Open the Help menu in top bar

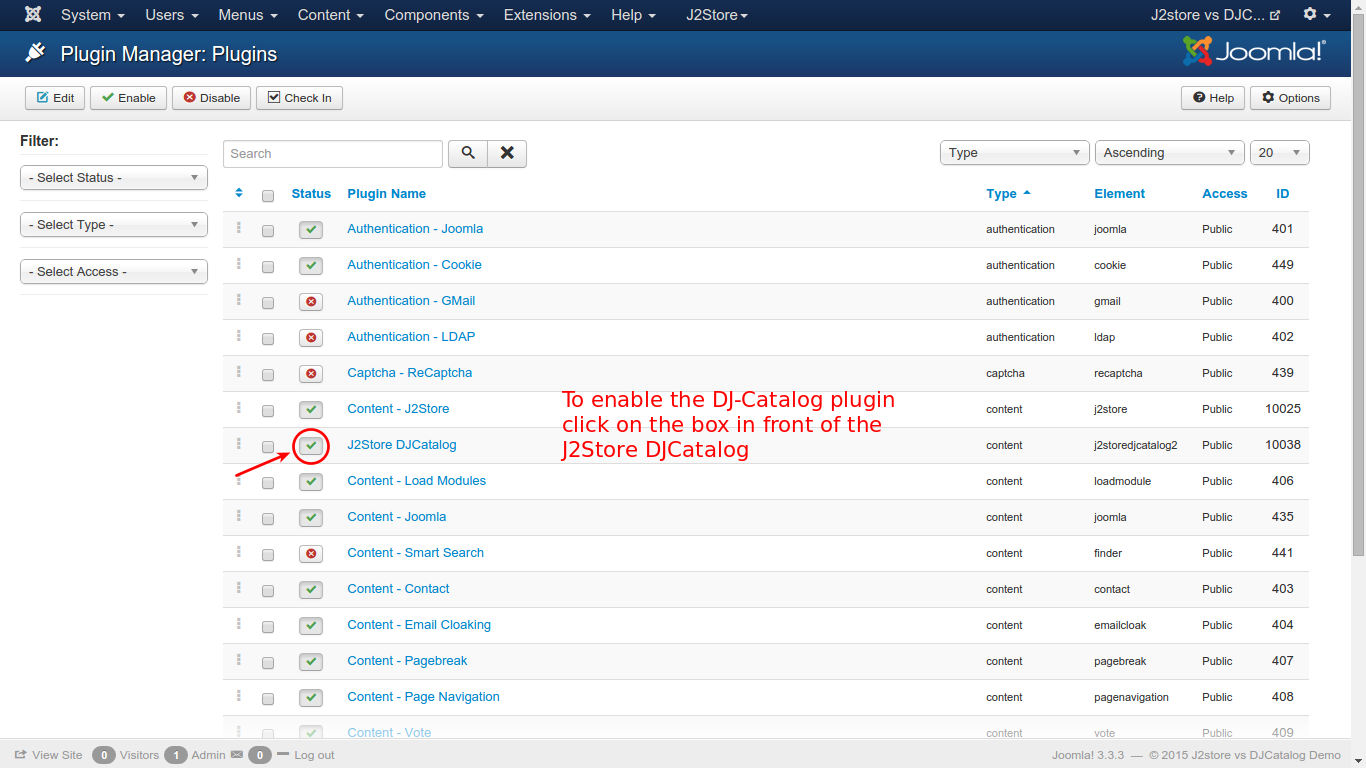click(634, 15)
